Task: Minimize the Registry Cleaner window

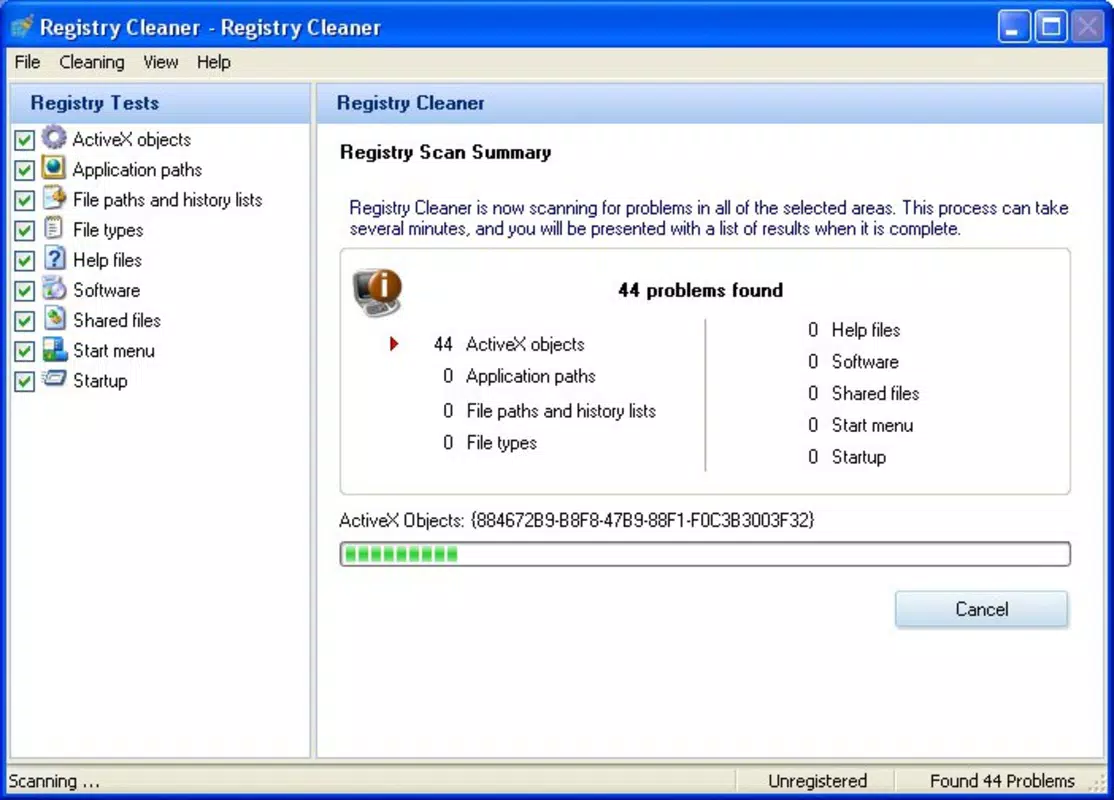Action: (x=1014, y=27)
